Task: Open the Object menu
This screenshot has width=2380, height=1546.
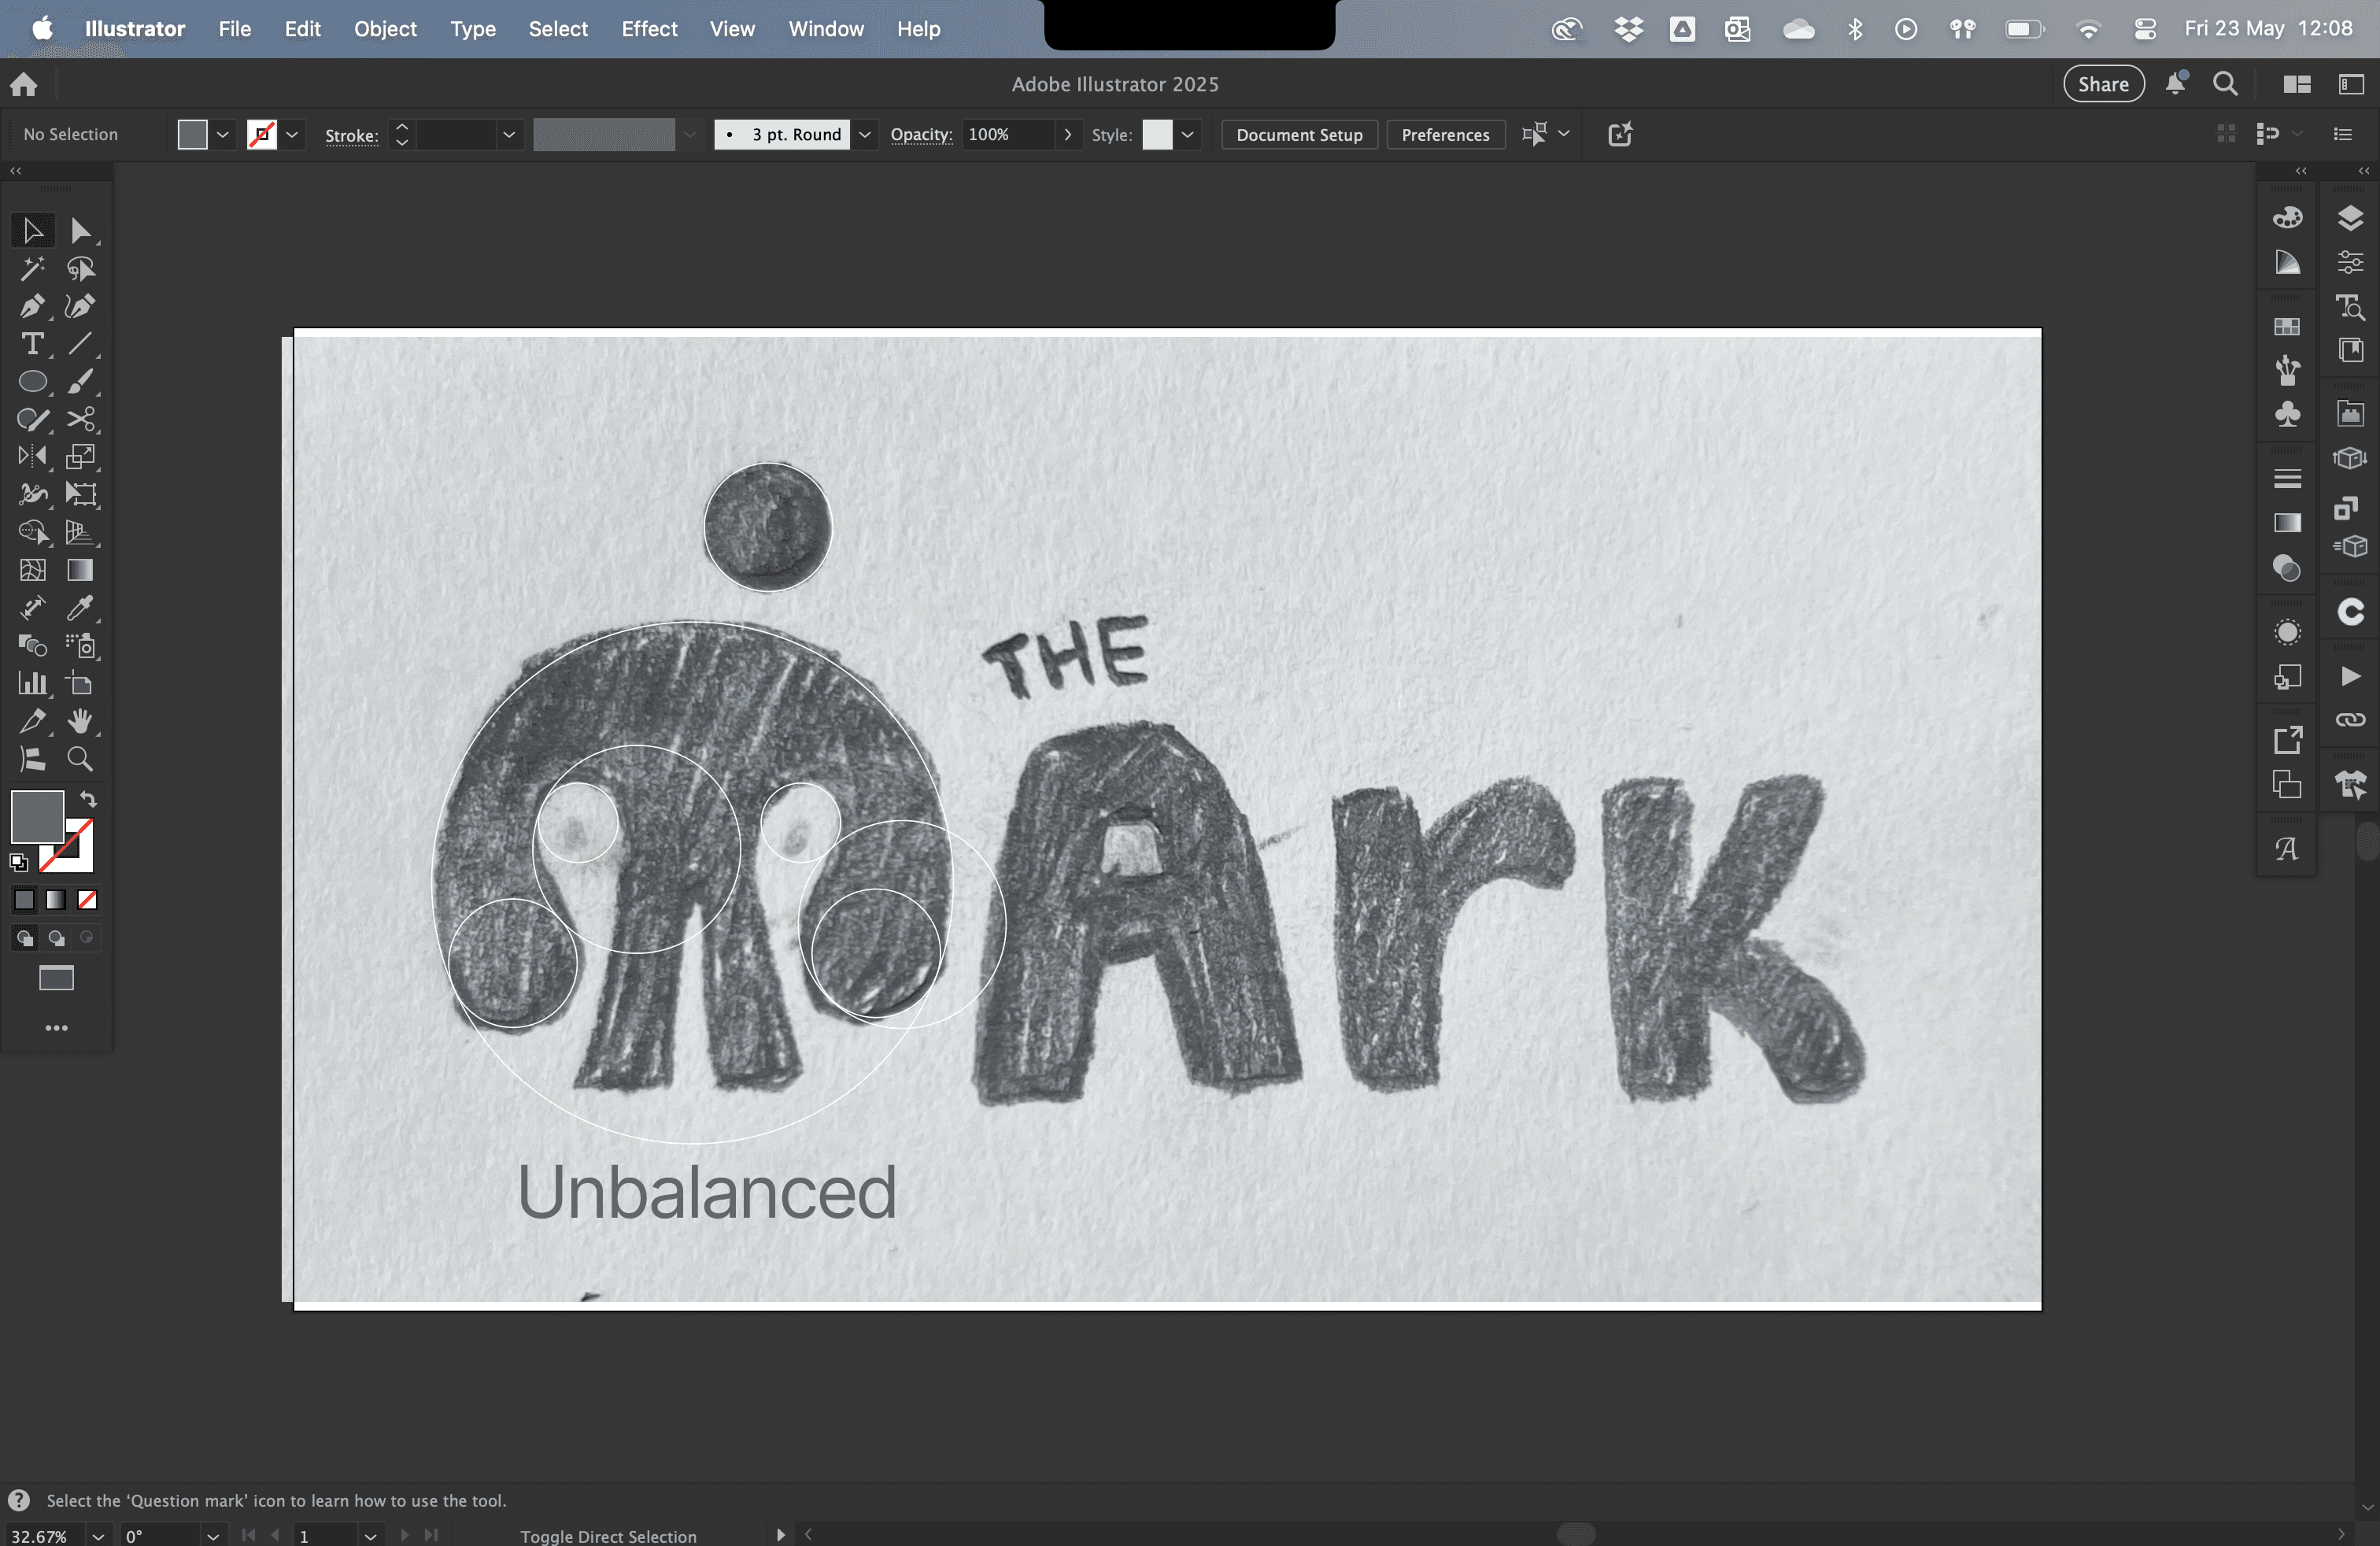Action: coord(385,29)
